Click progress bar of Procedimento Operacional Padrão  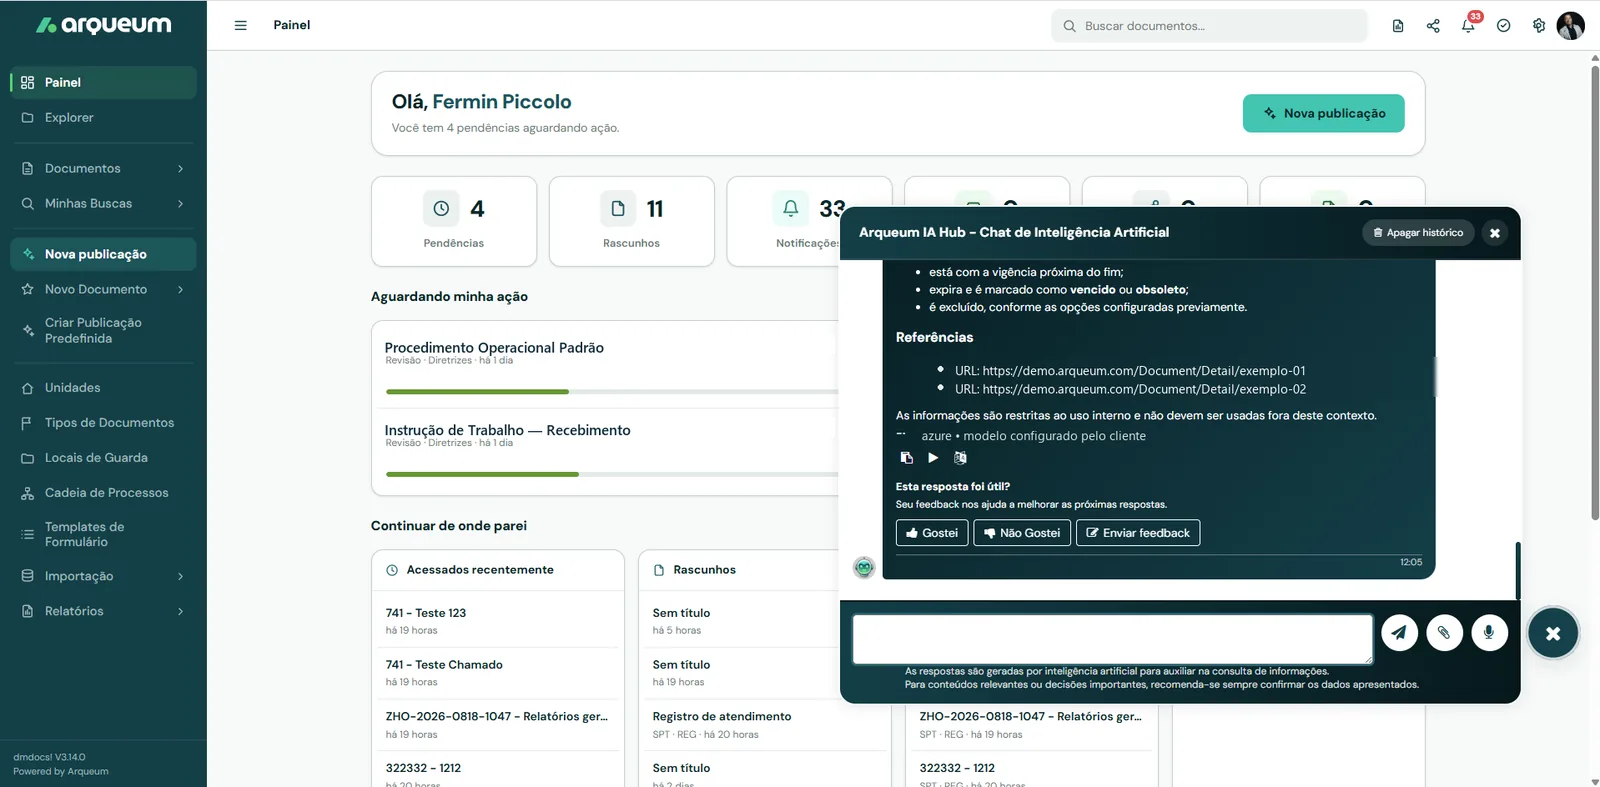(x=612, y=391)
